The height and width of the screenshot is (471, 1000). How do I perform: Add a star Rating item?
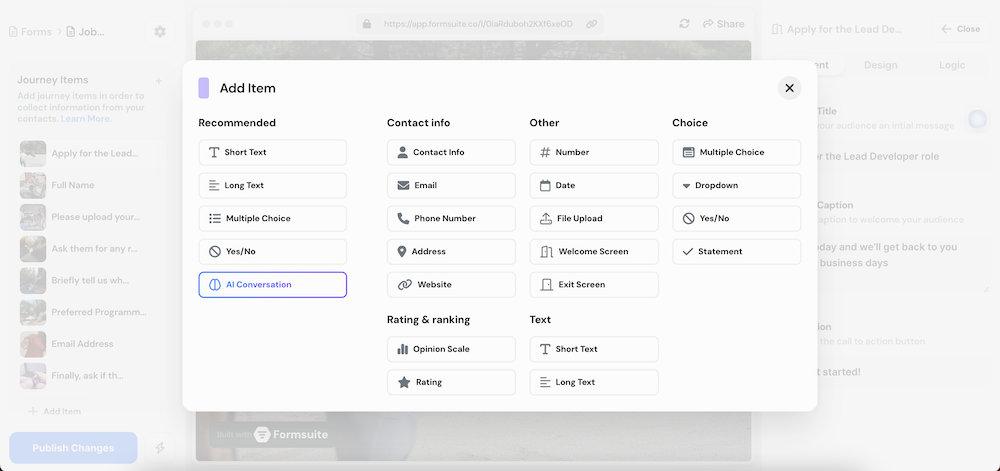click(451, 382)
